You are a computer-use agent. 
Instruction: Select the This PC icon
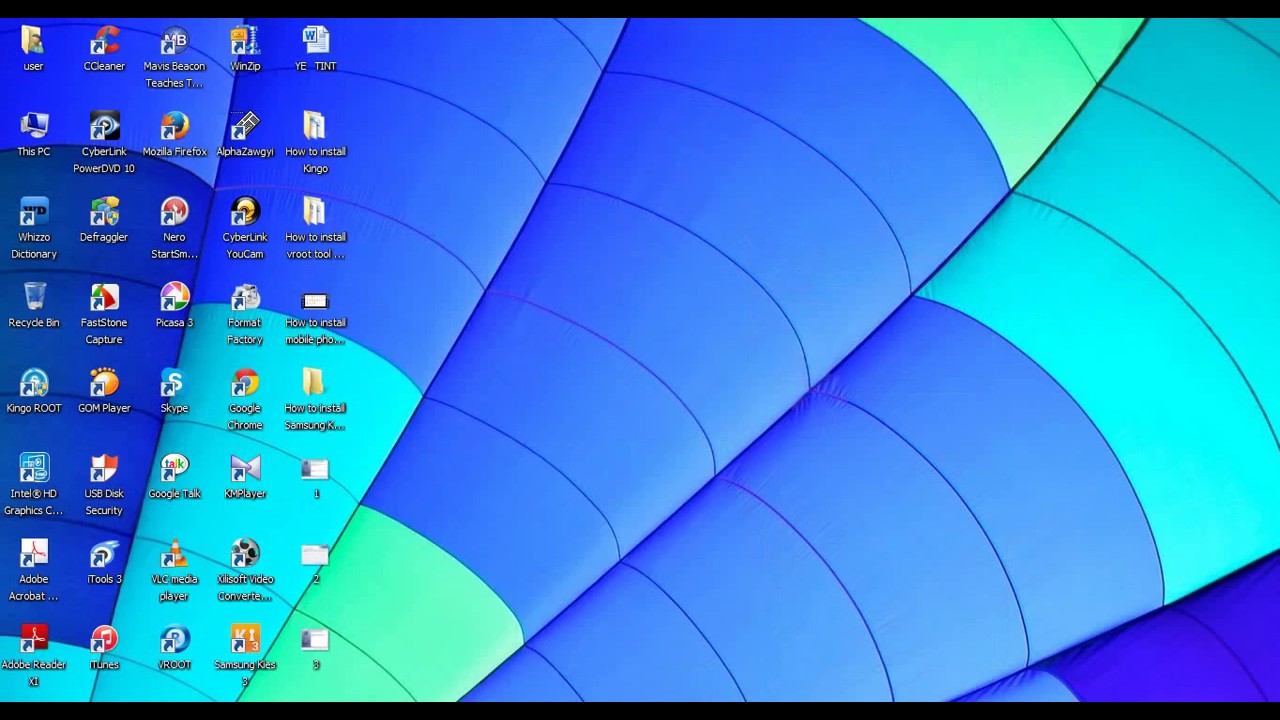pos(33,127)
